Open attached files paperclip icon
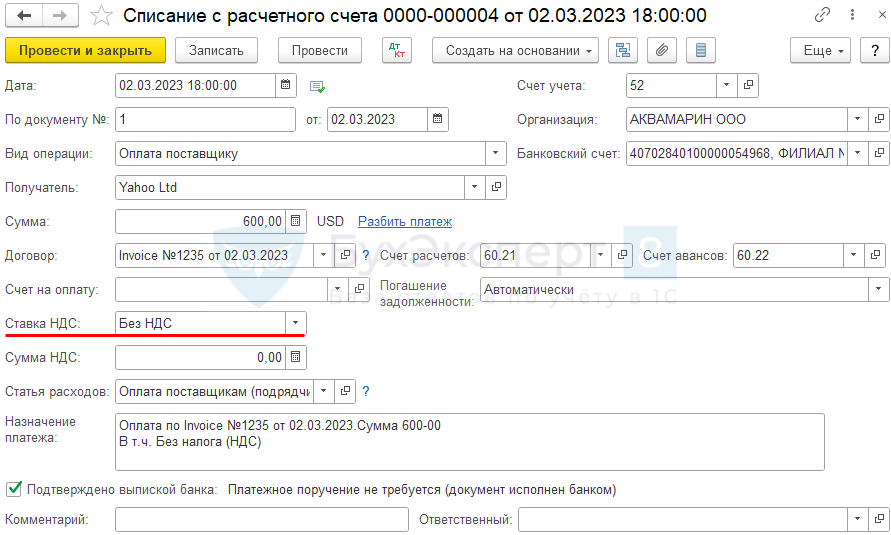The height and width of the screenshot is (535, 891). tap(662, 51)
